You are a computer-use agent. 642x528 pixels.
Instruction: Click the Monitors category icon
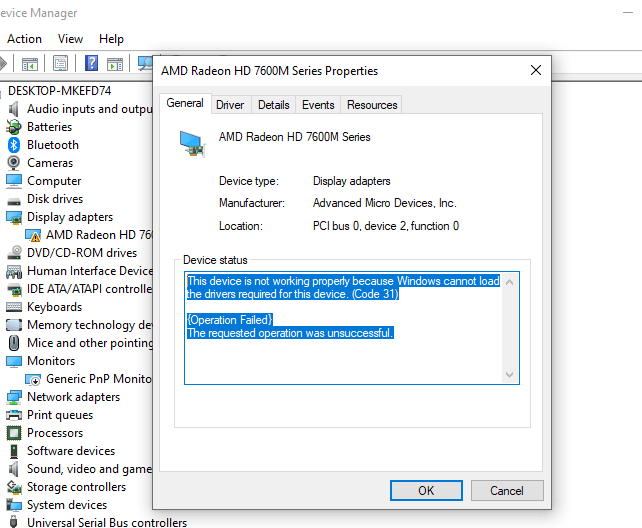(x=14, y=361)
